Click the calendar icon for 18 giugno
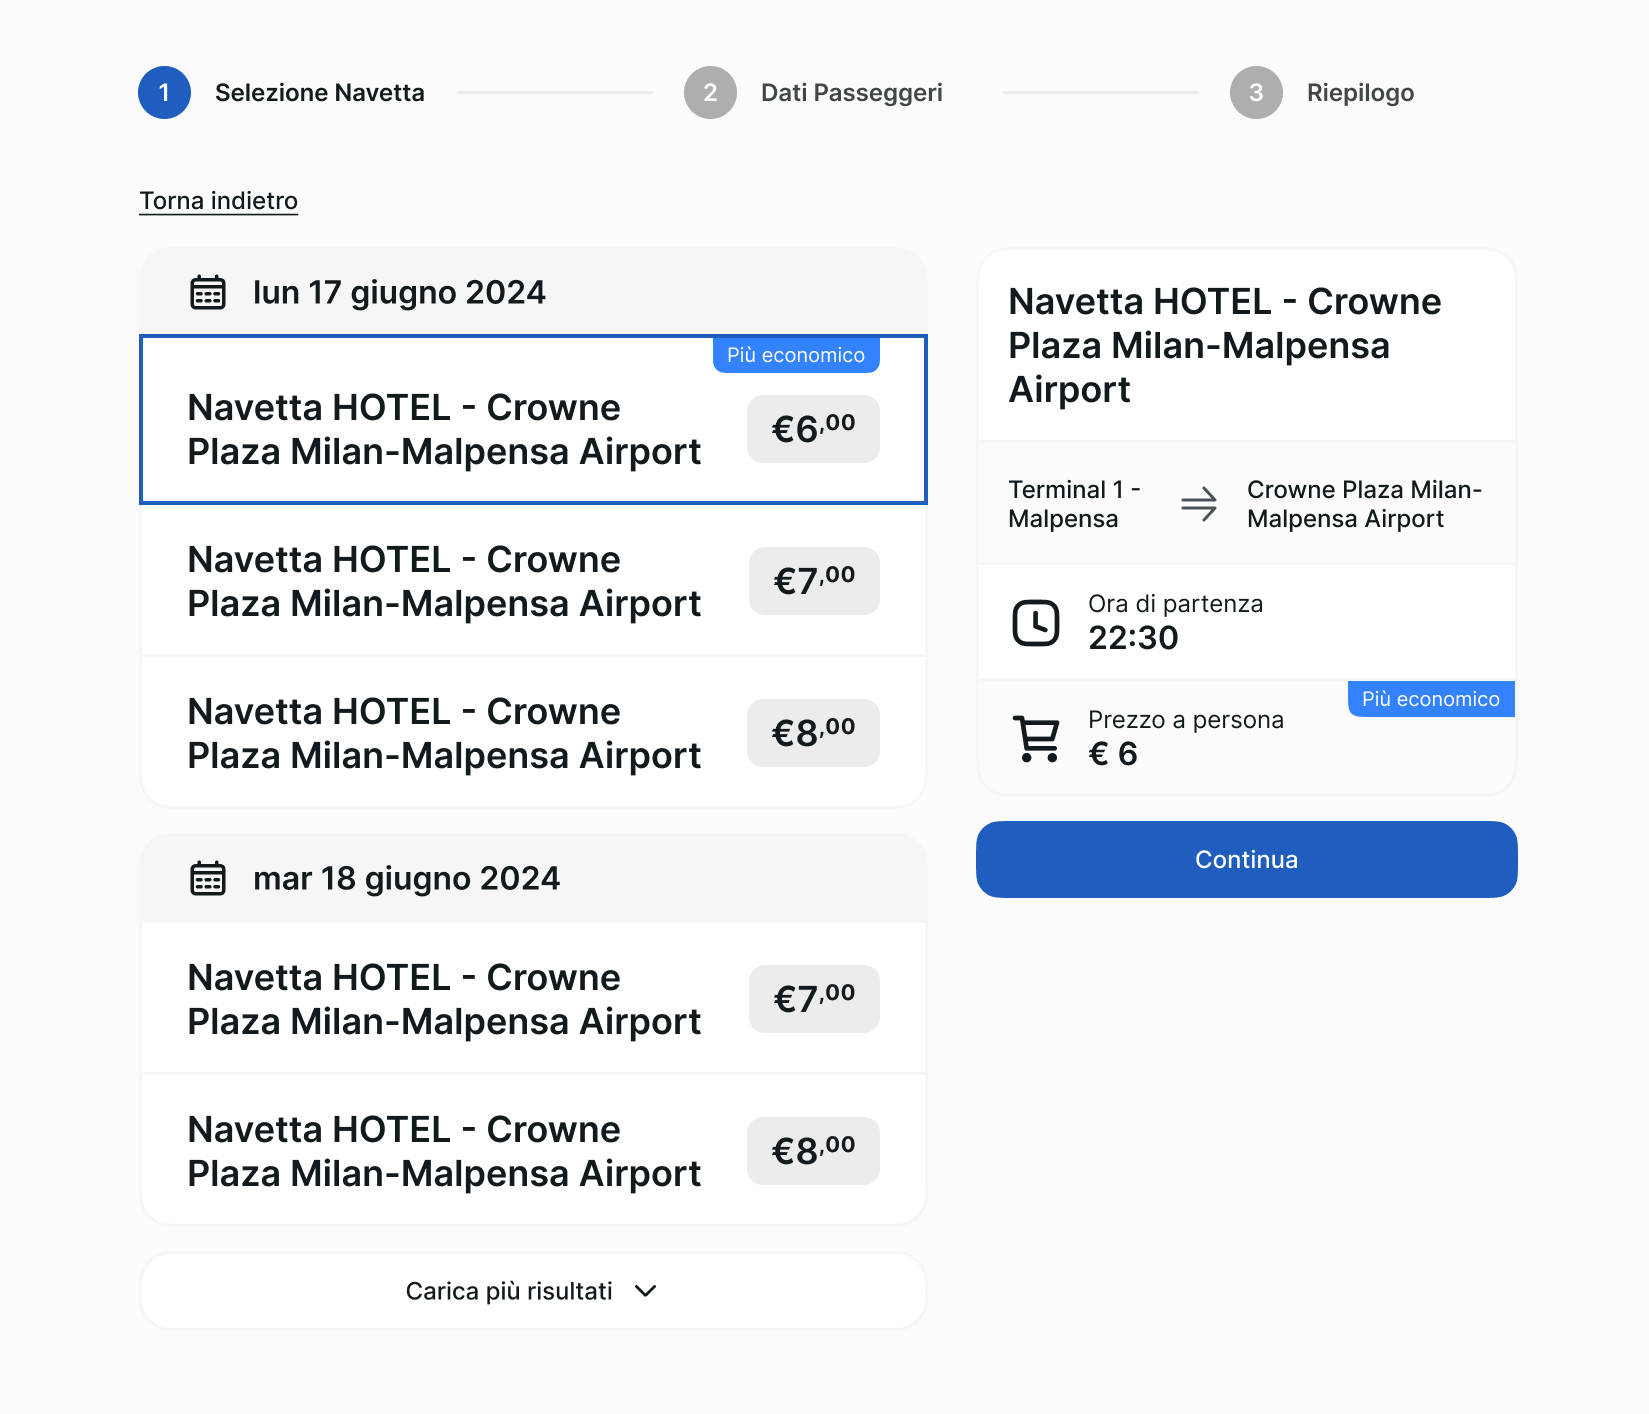The height and width of the screenshot is (1414, 1649). point(205,878)
